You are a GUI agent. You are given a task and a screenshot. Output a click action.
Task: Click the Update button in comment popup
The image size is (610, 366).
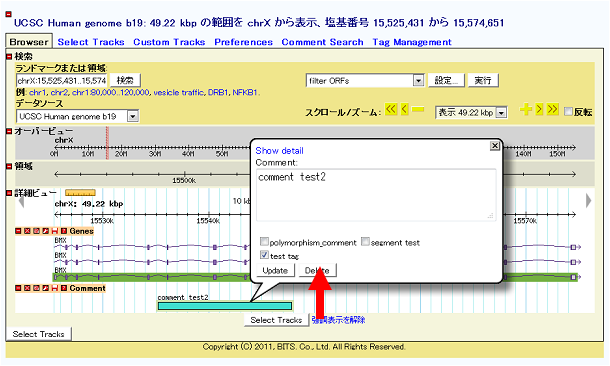pyautogui.click(x=275, y=270)
